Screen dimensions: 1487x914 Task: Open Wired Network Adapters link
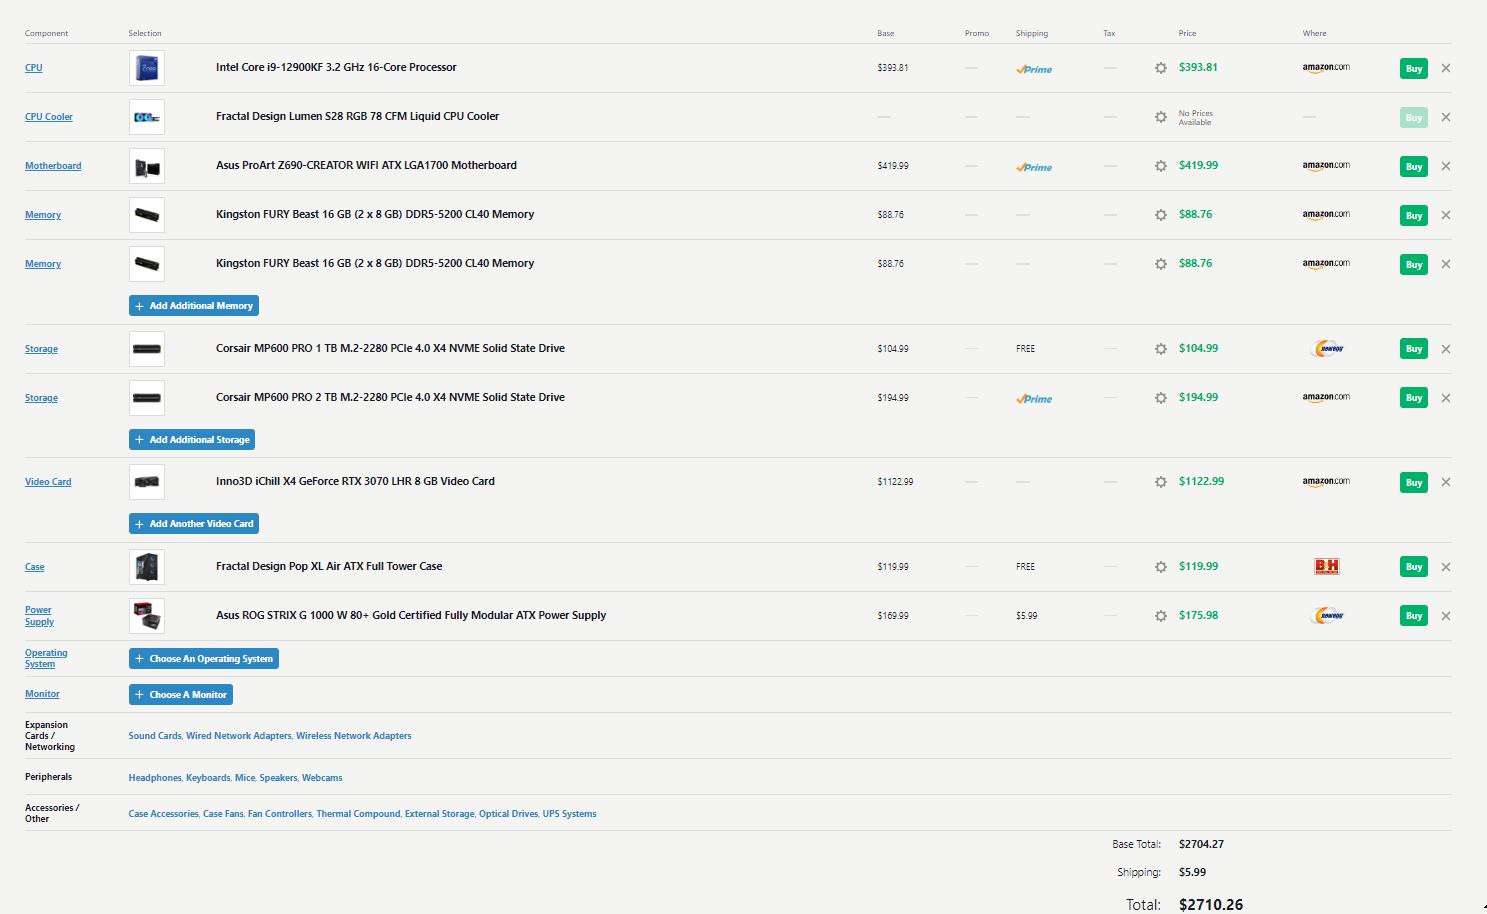click(239, 736)
